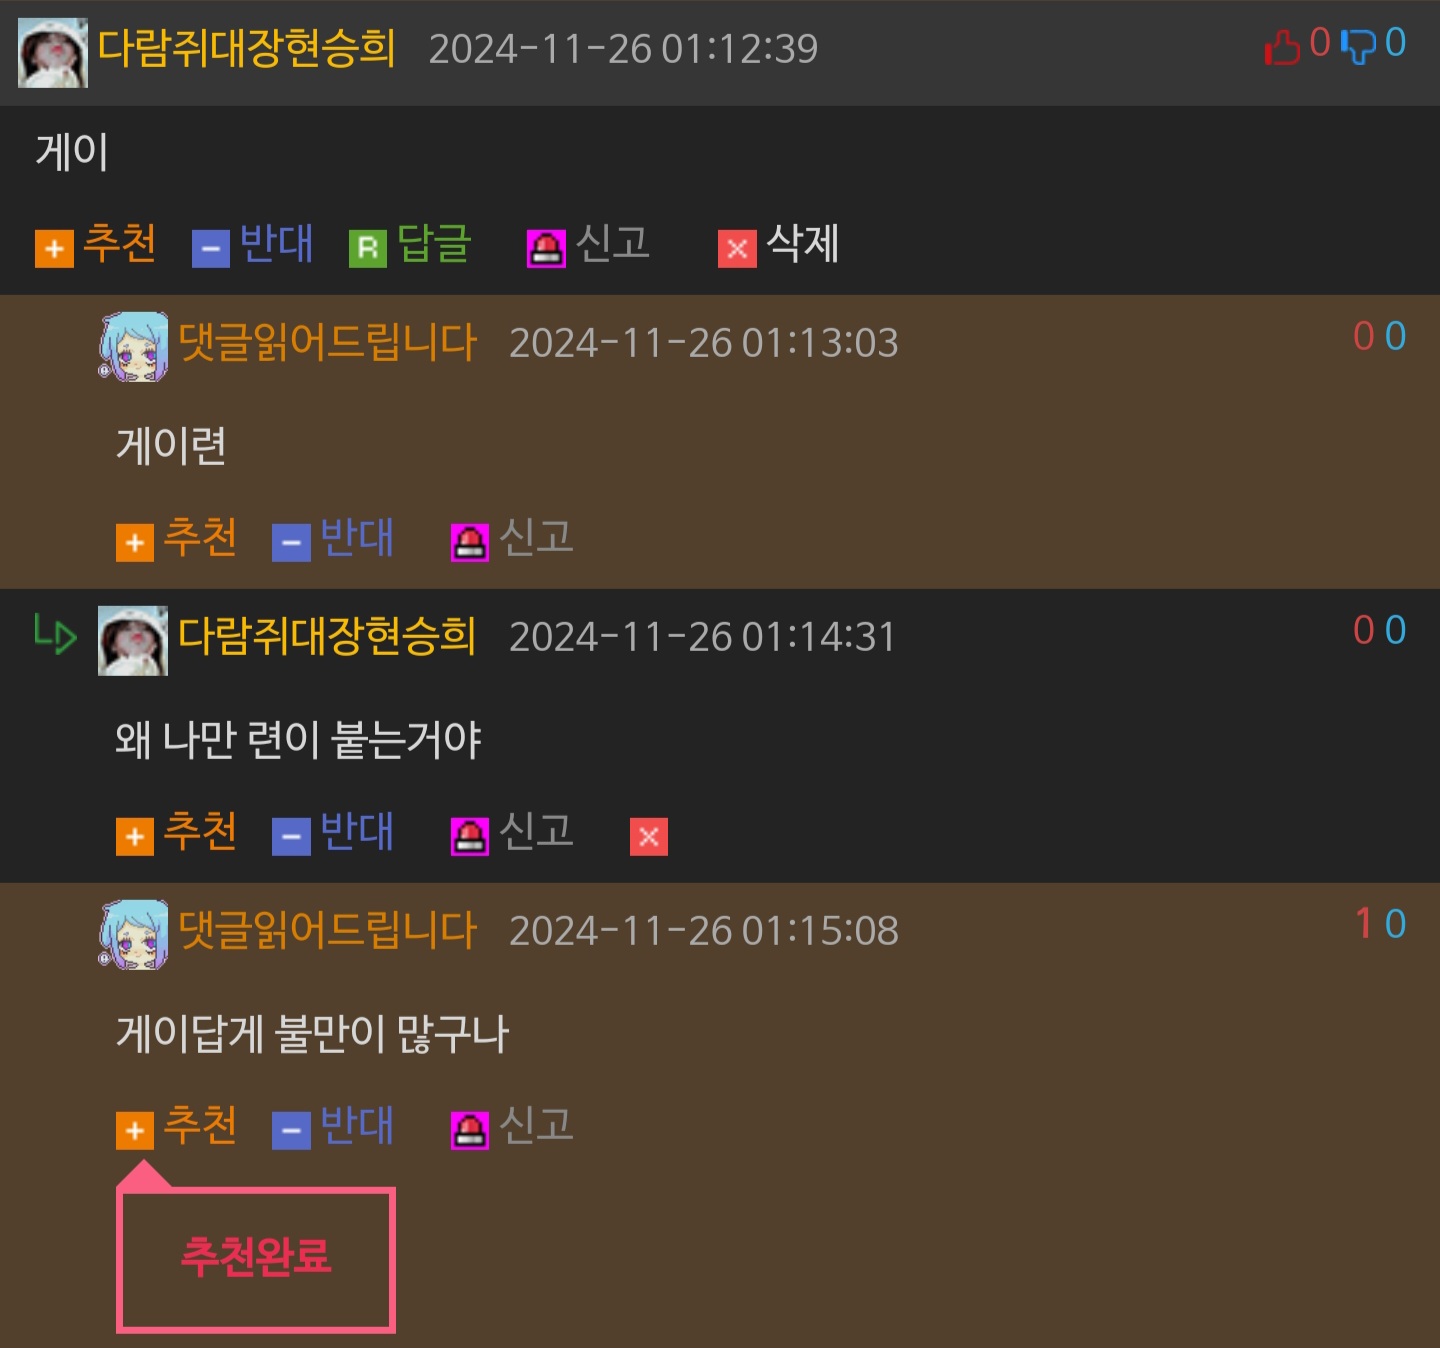This screenshot has height=1348, width=1440.
Task: Click 반대 on the 게이련 reply
Action: point(333,539)
